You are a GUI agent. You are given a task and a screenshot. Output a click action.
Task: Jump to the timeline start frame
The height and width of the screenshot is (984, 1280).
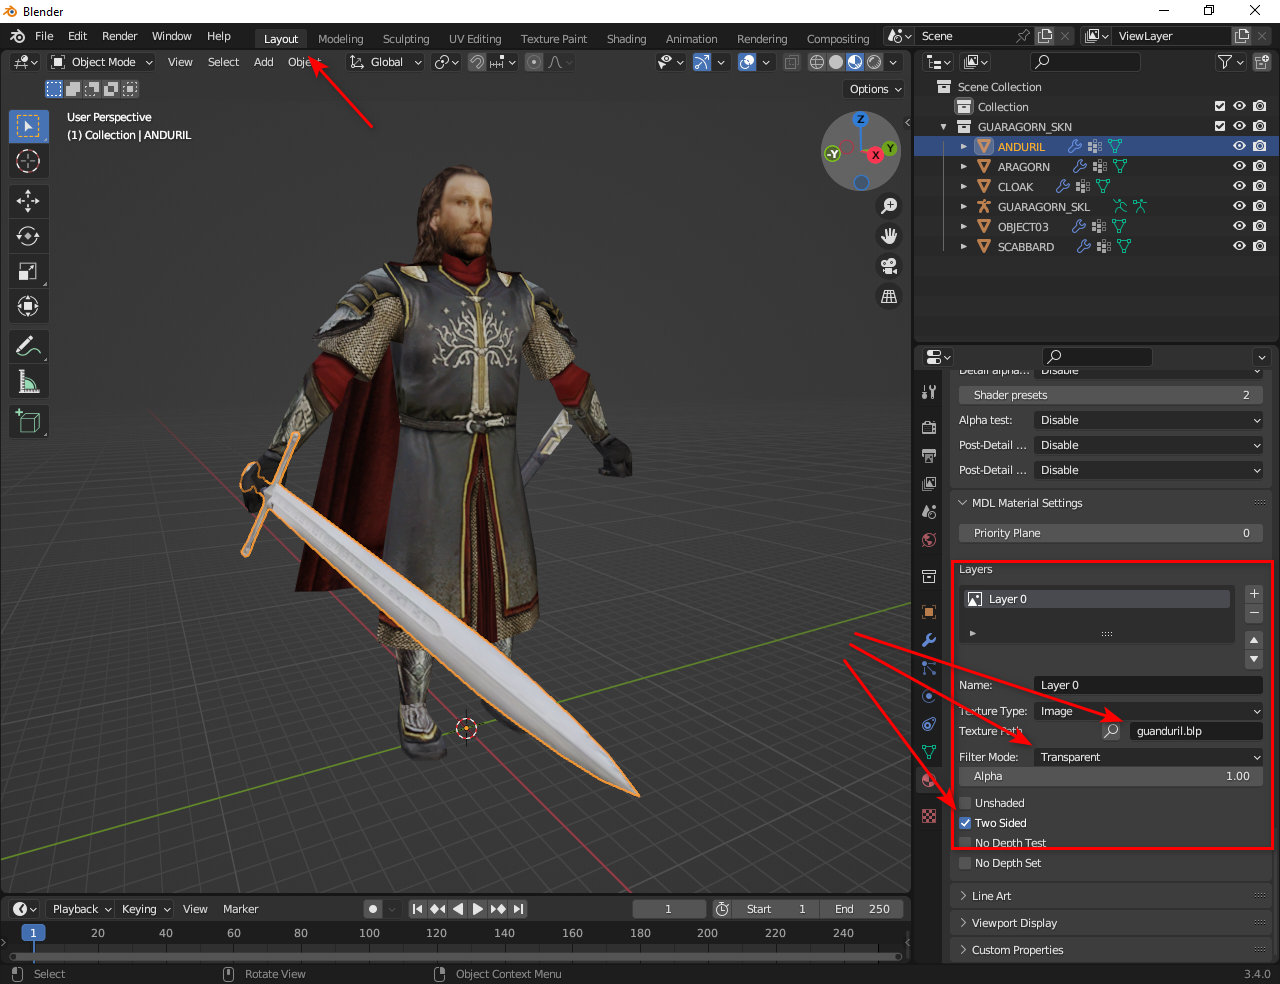pyautogui.click(x=418, y=909)
